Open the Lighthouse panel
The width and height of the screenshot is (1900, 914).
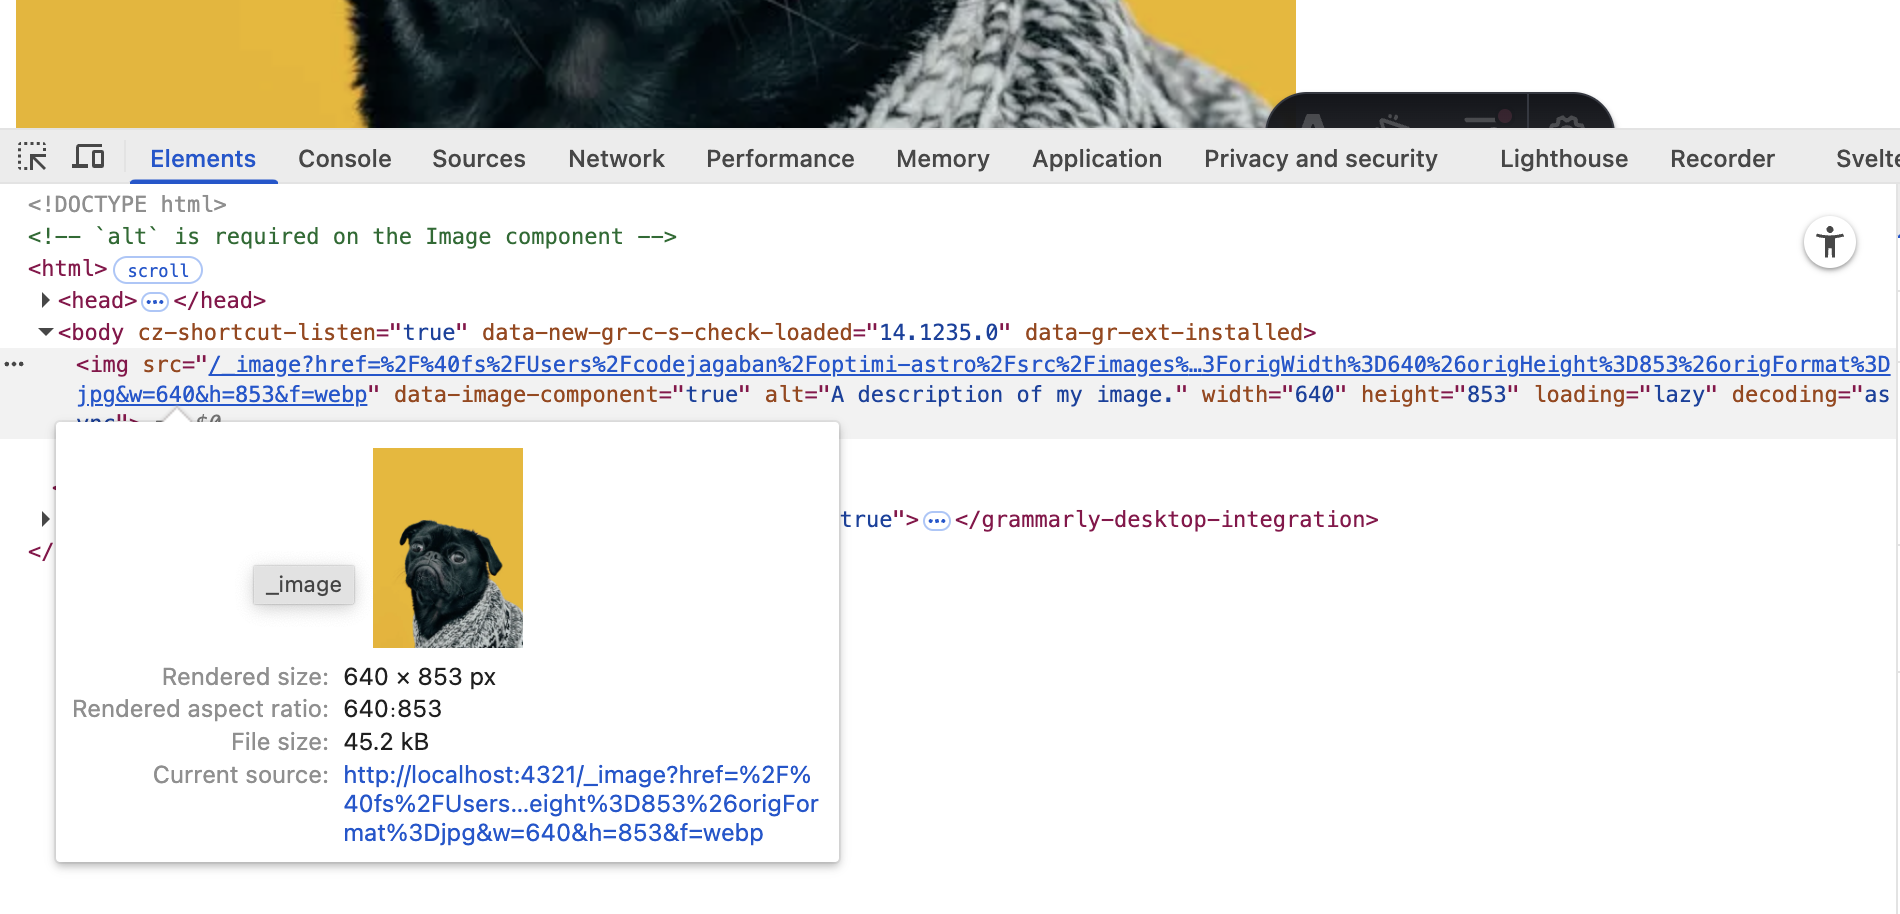1562,158
